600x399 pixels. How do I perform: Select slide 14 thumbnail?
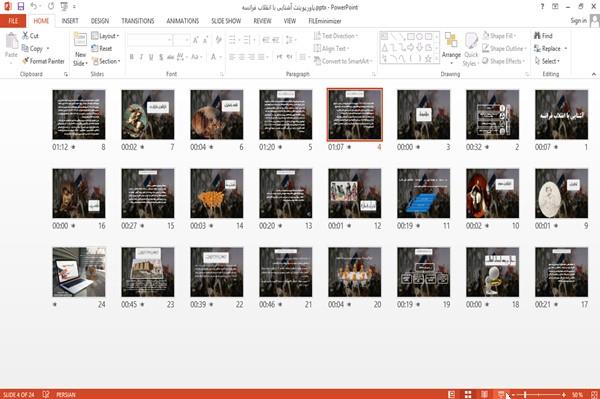[x=217, y=193]
